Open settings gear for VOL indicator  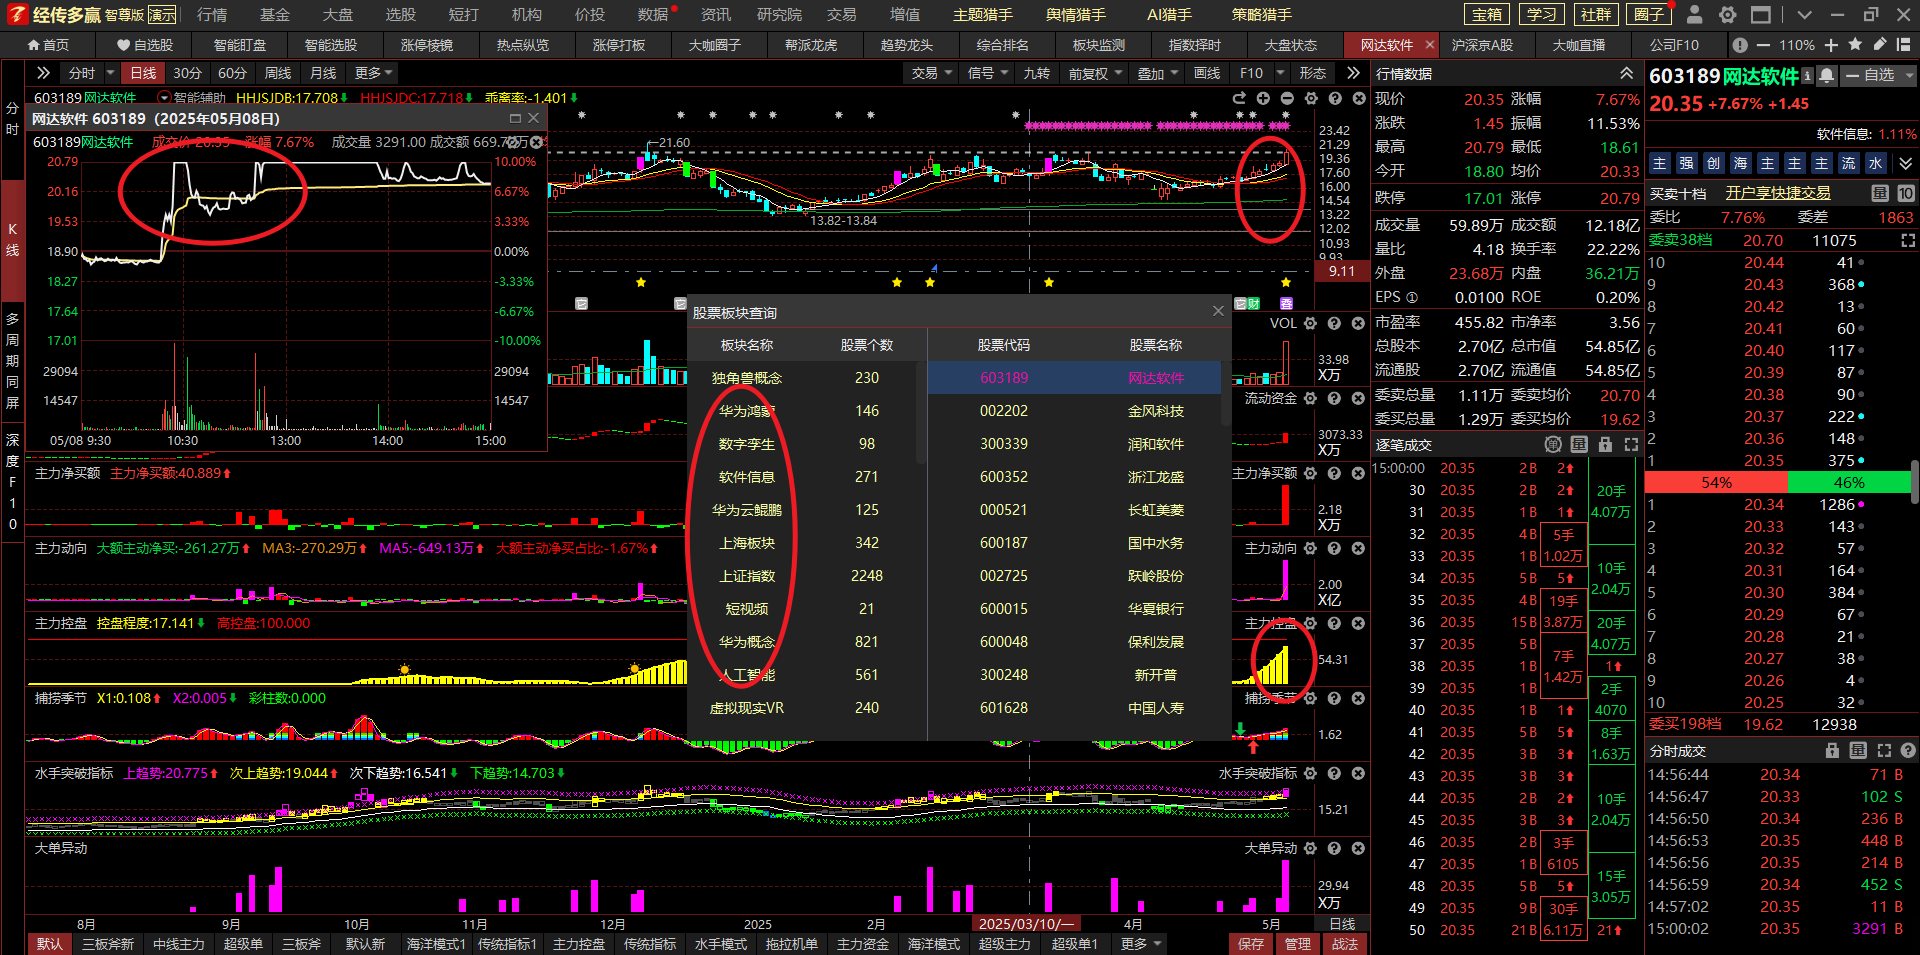click(x=1310, y=323)
